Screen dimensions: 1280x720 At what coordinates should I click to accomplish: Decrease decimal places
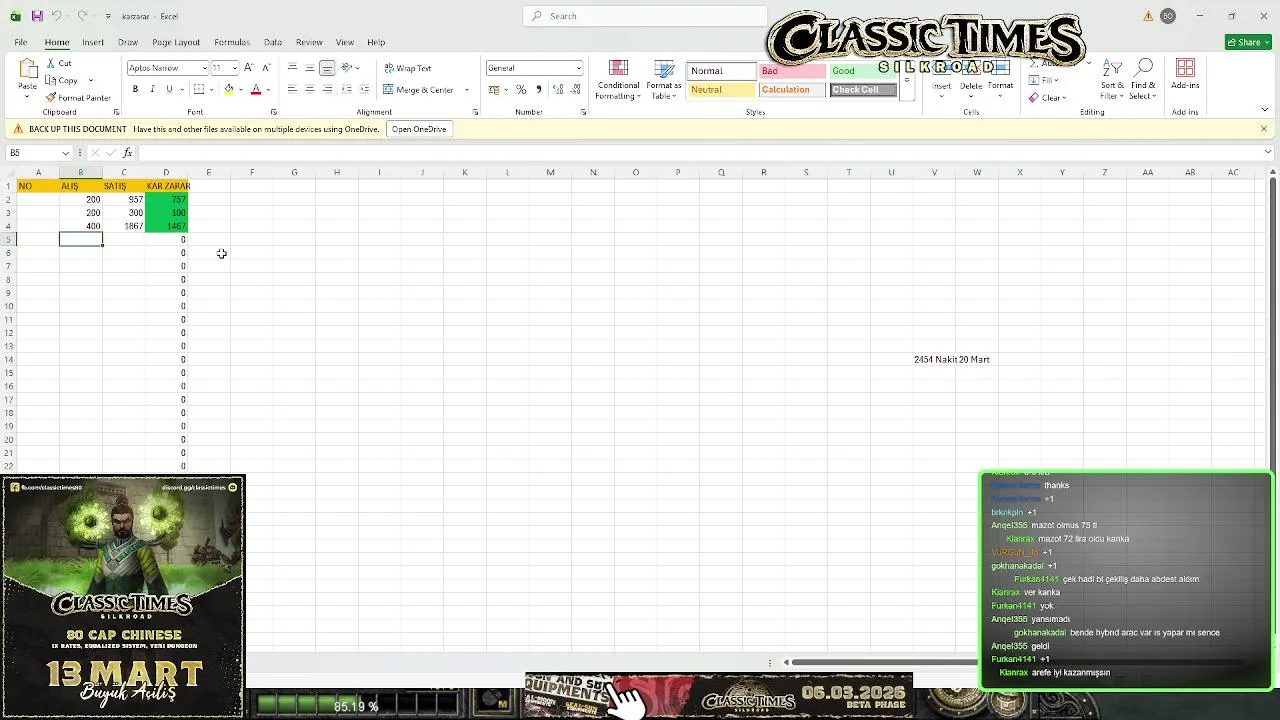(575, 89)
